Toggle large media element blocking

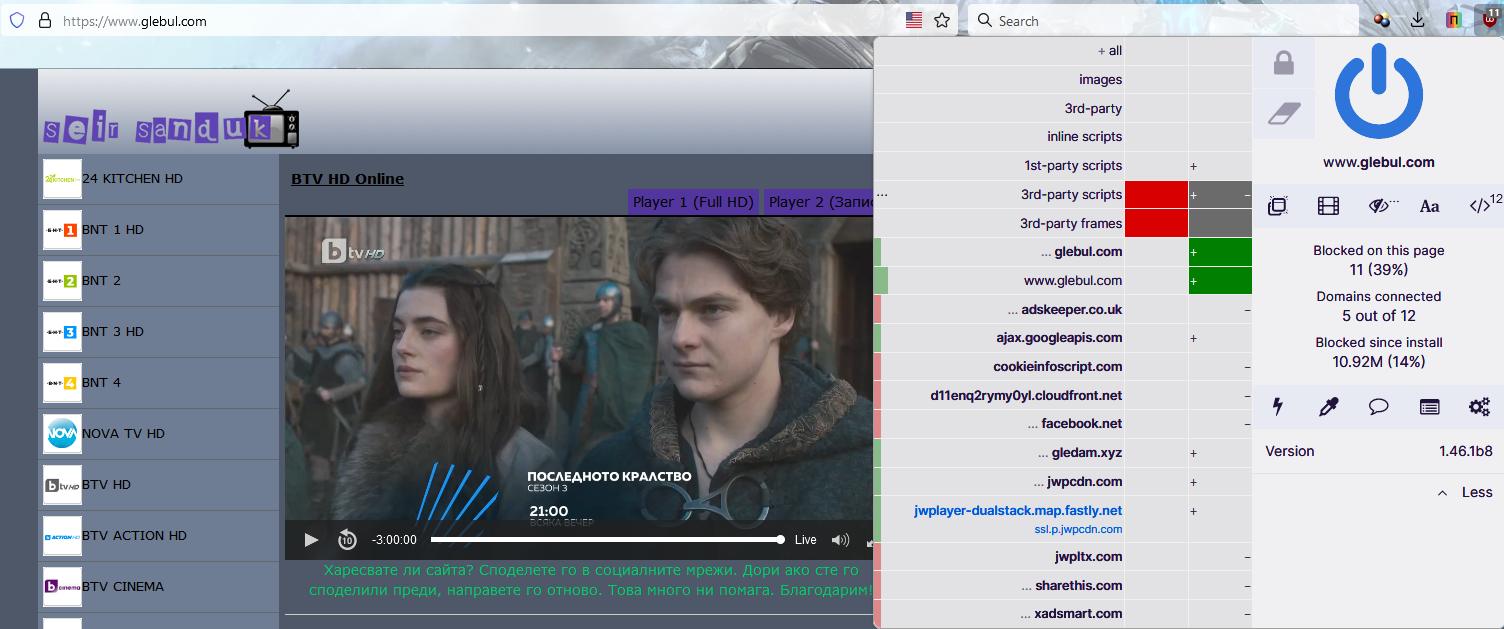pyautogui.click(x=1328, y=207)
